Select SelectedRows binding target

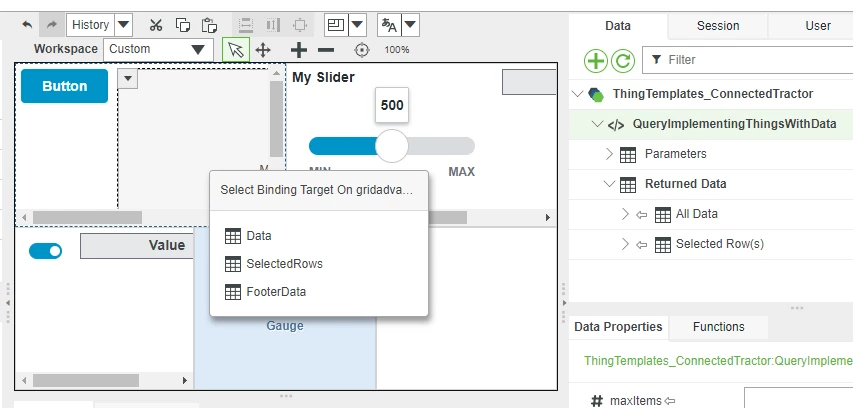(x=274, y=264)
